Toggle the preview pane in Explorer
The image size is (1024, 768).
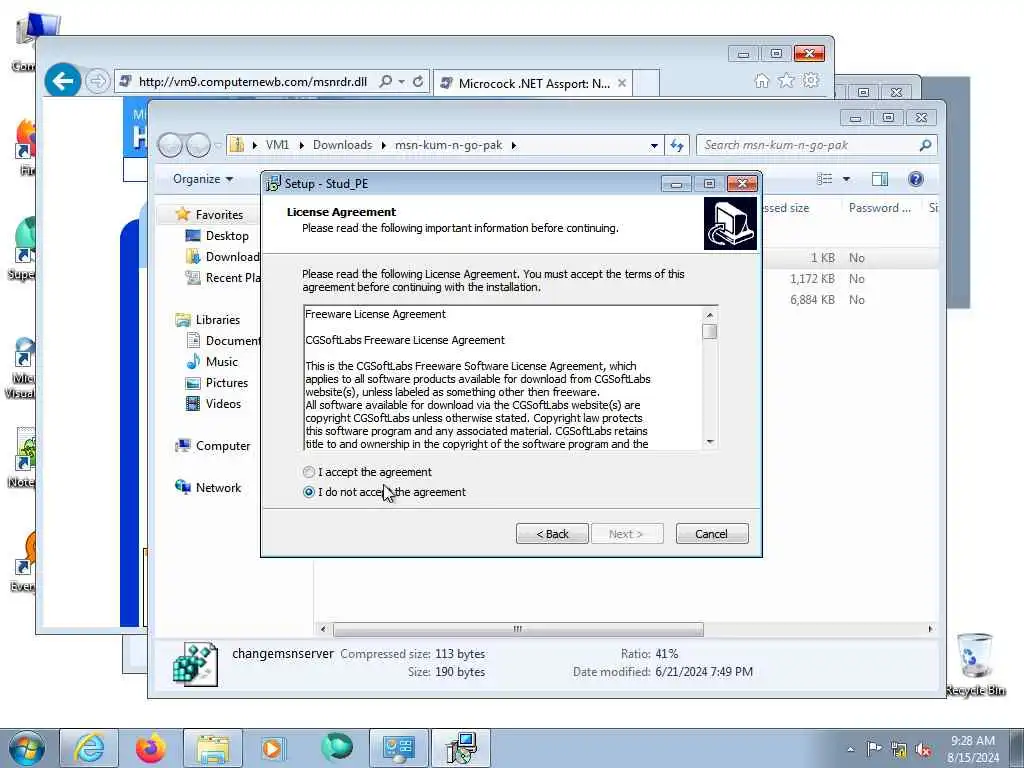click(x=880, y=179)
